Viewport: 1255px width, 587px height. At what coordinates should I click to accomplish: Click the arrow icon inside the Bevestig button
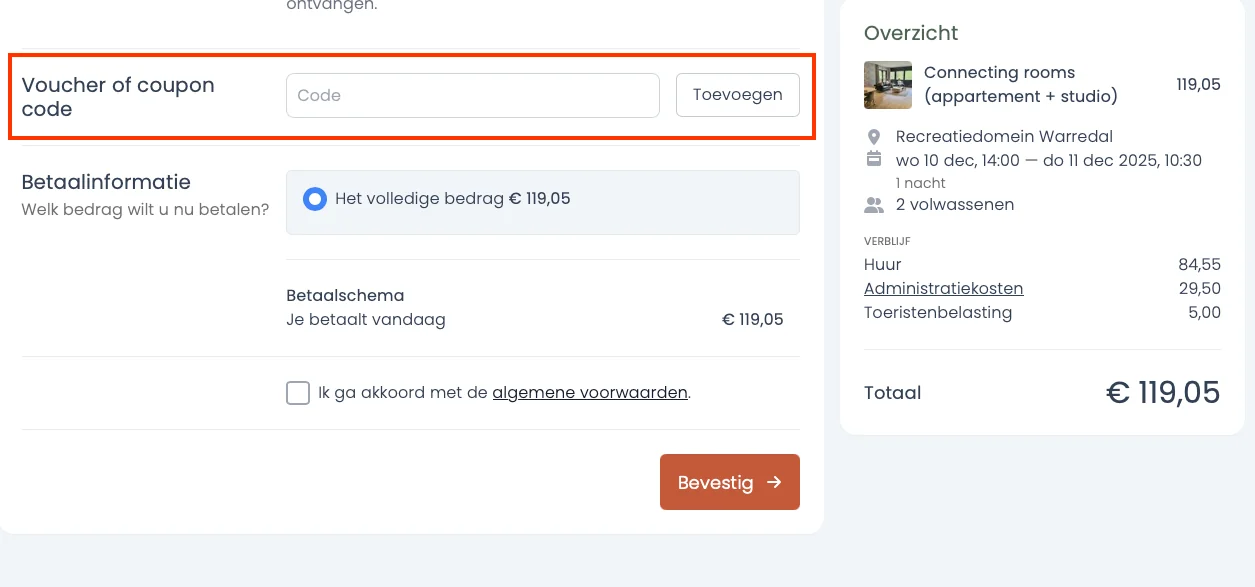pyautogui.click(x=773, y=482)
